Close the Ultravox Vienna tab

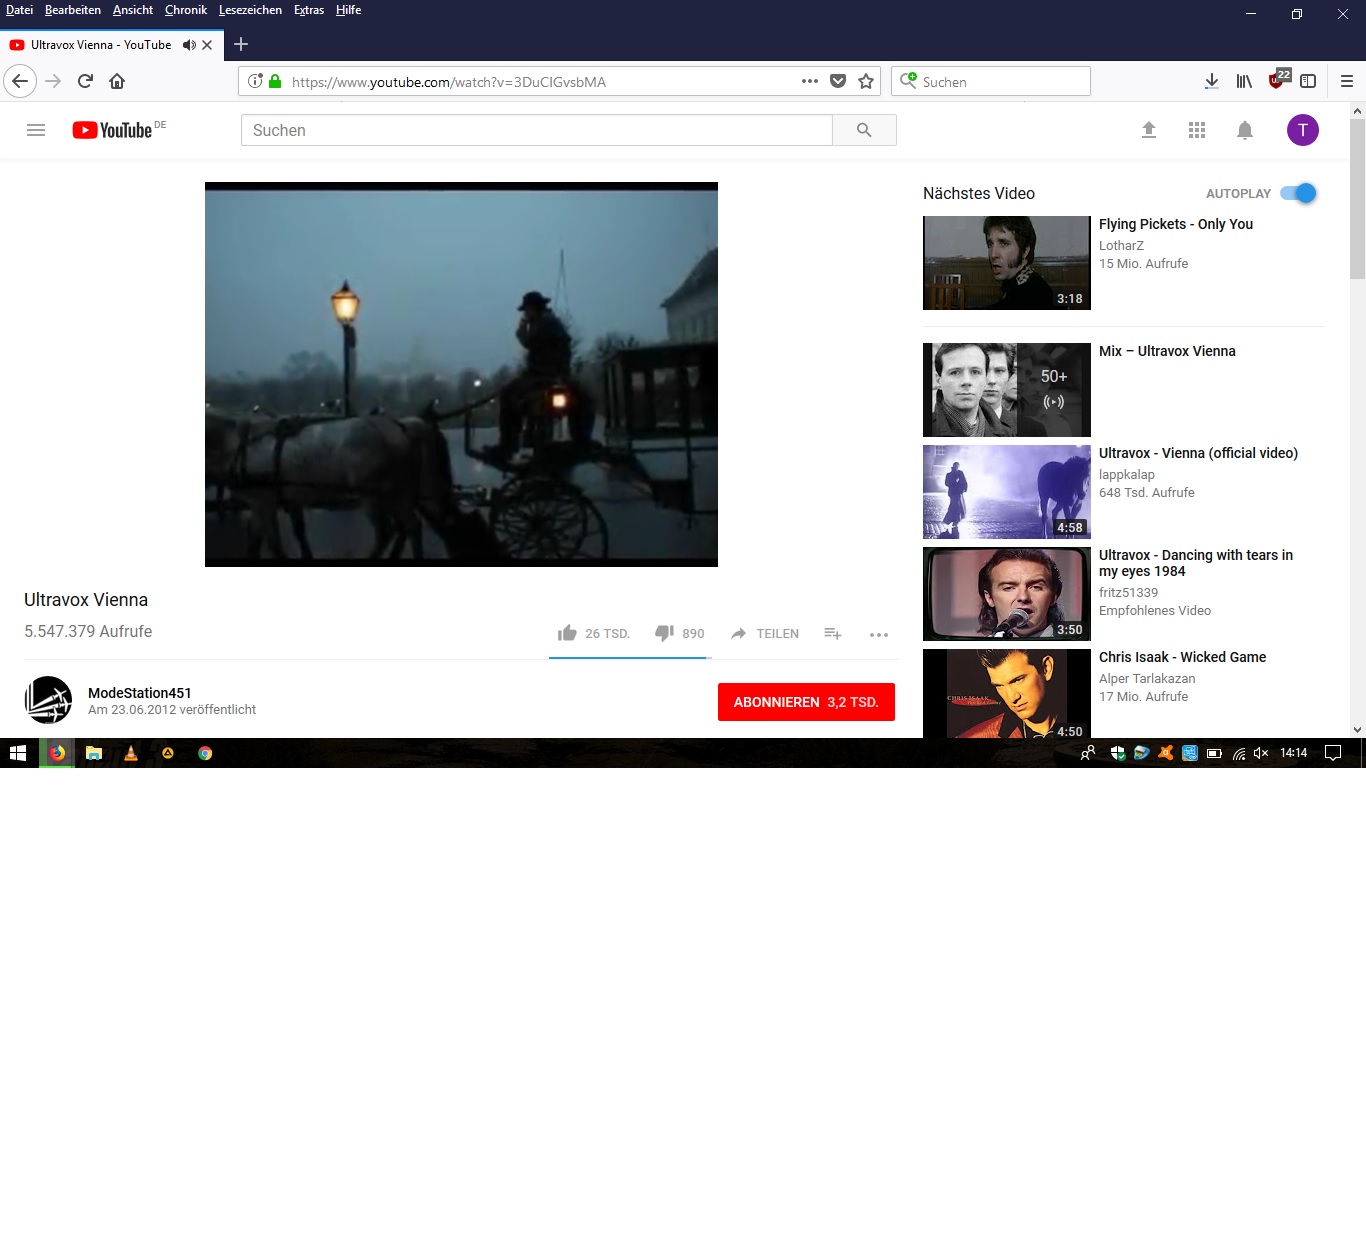tap(207, 45)
